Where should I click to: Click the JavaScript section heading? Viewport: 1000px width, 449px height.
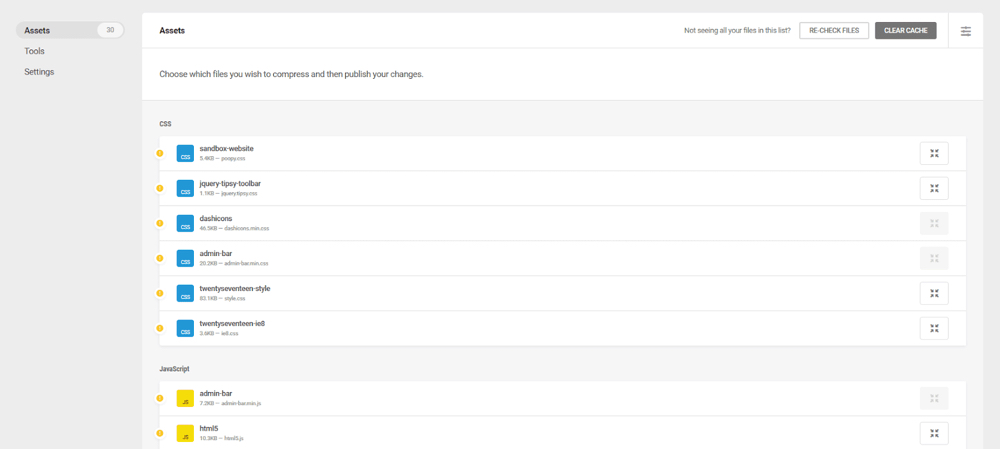click(x=174, y=369)
